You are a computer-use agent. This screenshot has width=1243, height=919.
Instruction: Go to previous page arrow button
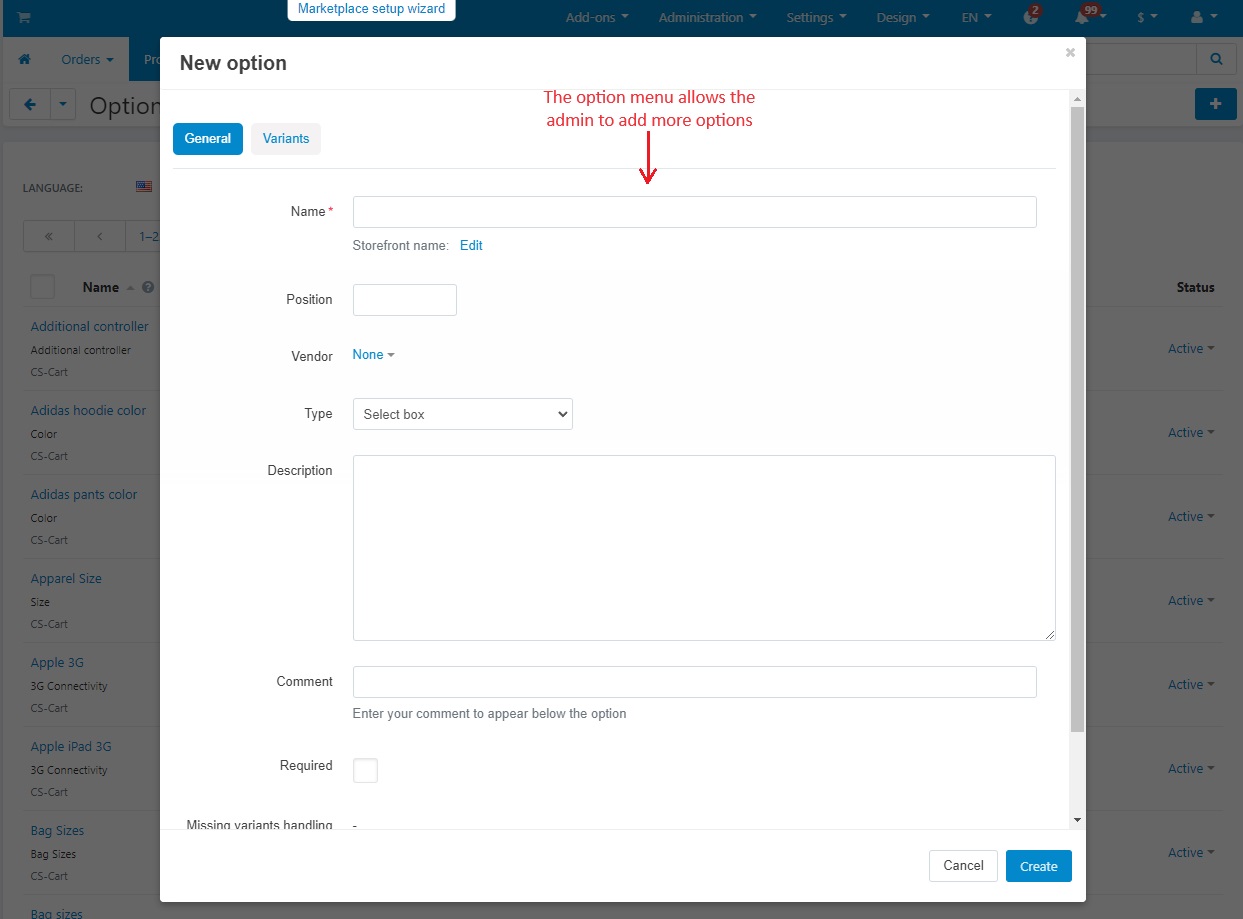[100, 237]
